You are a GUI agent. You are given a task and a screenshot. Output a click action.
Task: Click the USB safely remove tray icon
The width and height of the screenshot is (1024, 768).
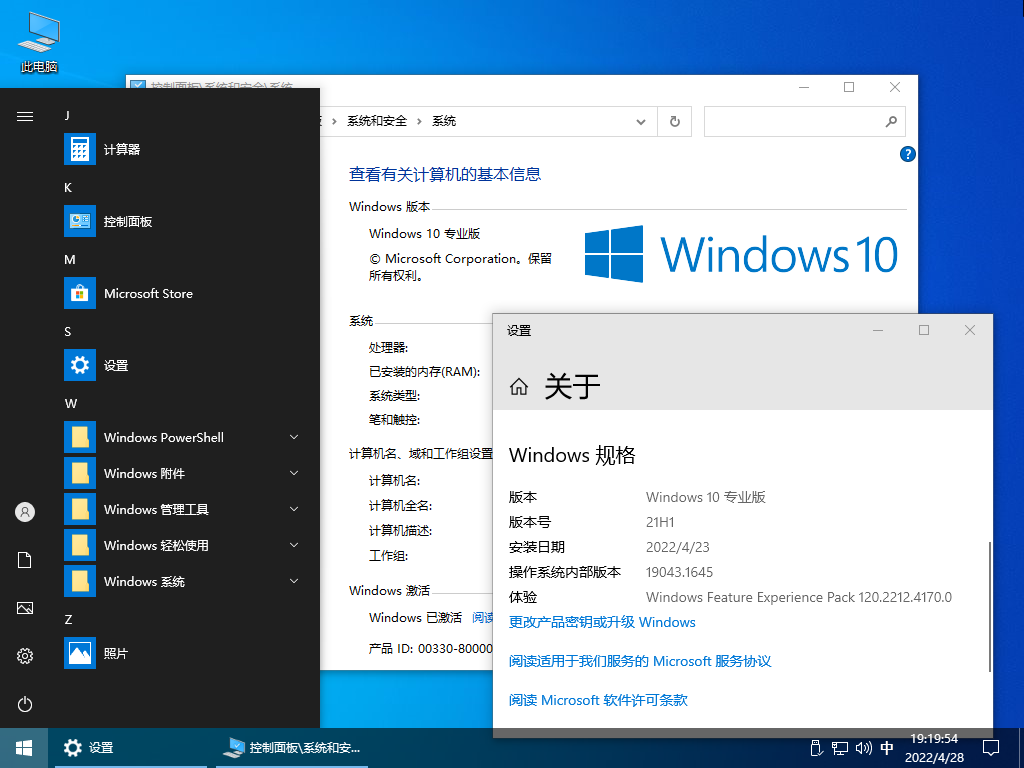[x=815, y=748]
